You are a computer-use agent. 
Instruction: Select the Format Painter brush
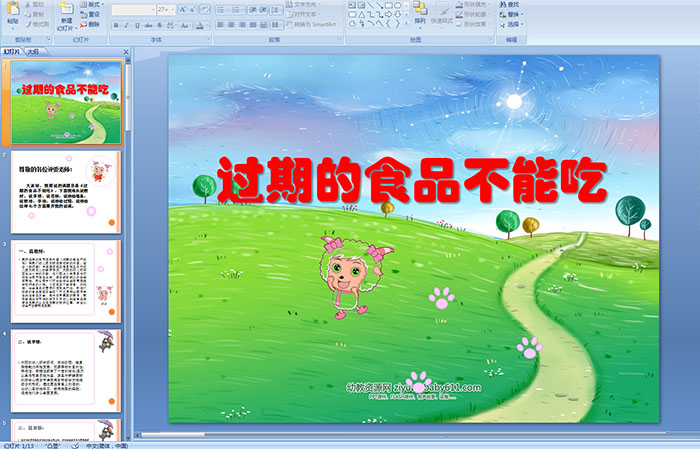(x=37, y=24)
